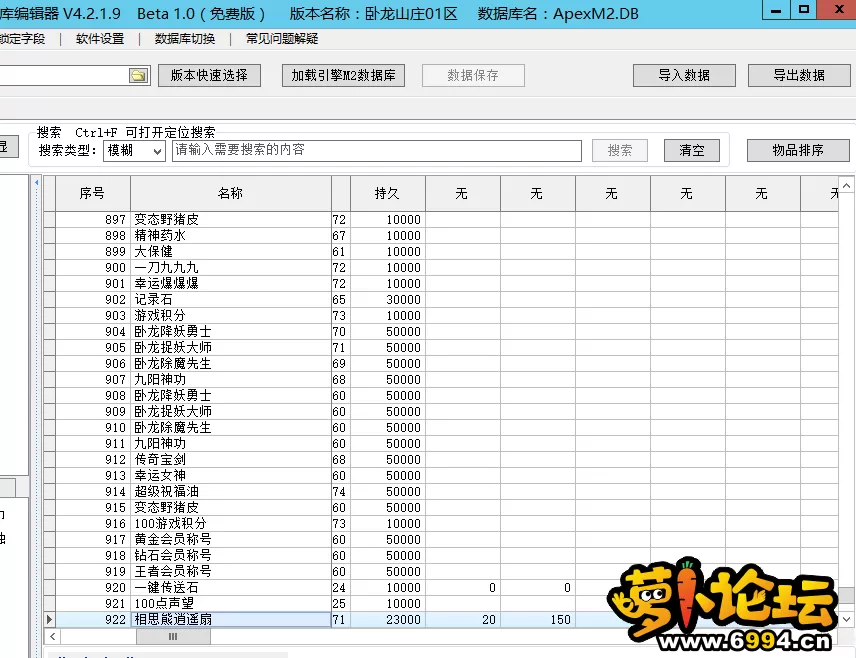Image resolution: width=856 pixels, height=658 pixels.
Task: Click 加载引擎M2数据库 button
Action: (343, 75)
